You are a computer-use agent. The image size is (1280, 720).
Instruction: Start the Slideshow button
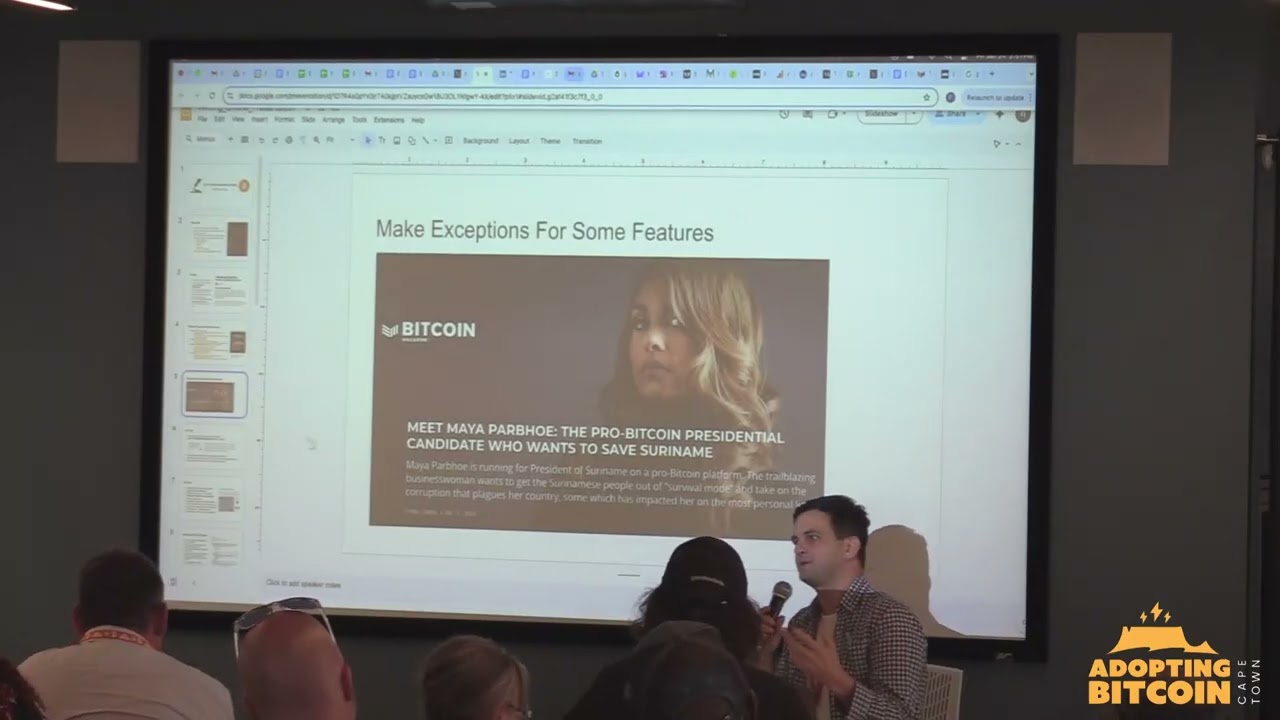tap(881, 113)
